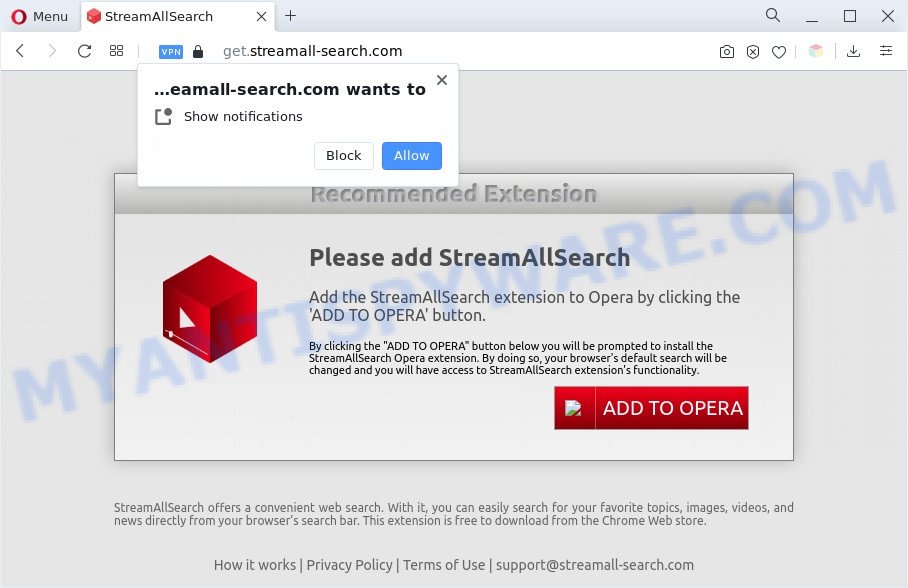Reload the current page

coord(85,51)
